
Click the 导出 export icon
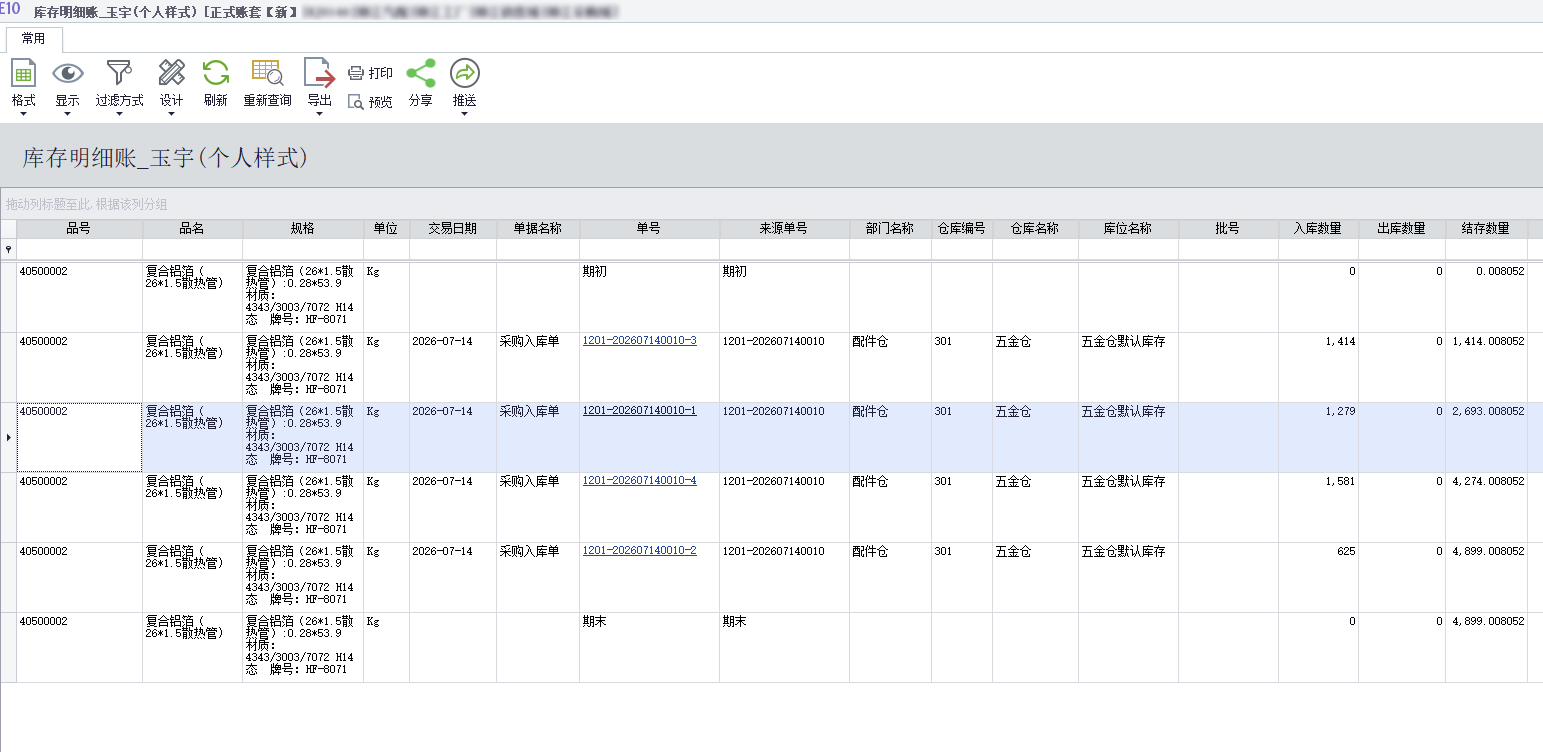point(319,73)
